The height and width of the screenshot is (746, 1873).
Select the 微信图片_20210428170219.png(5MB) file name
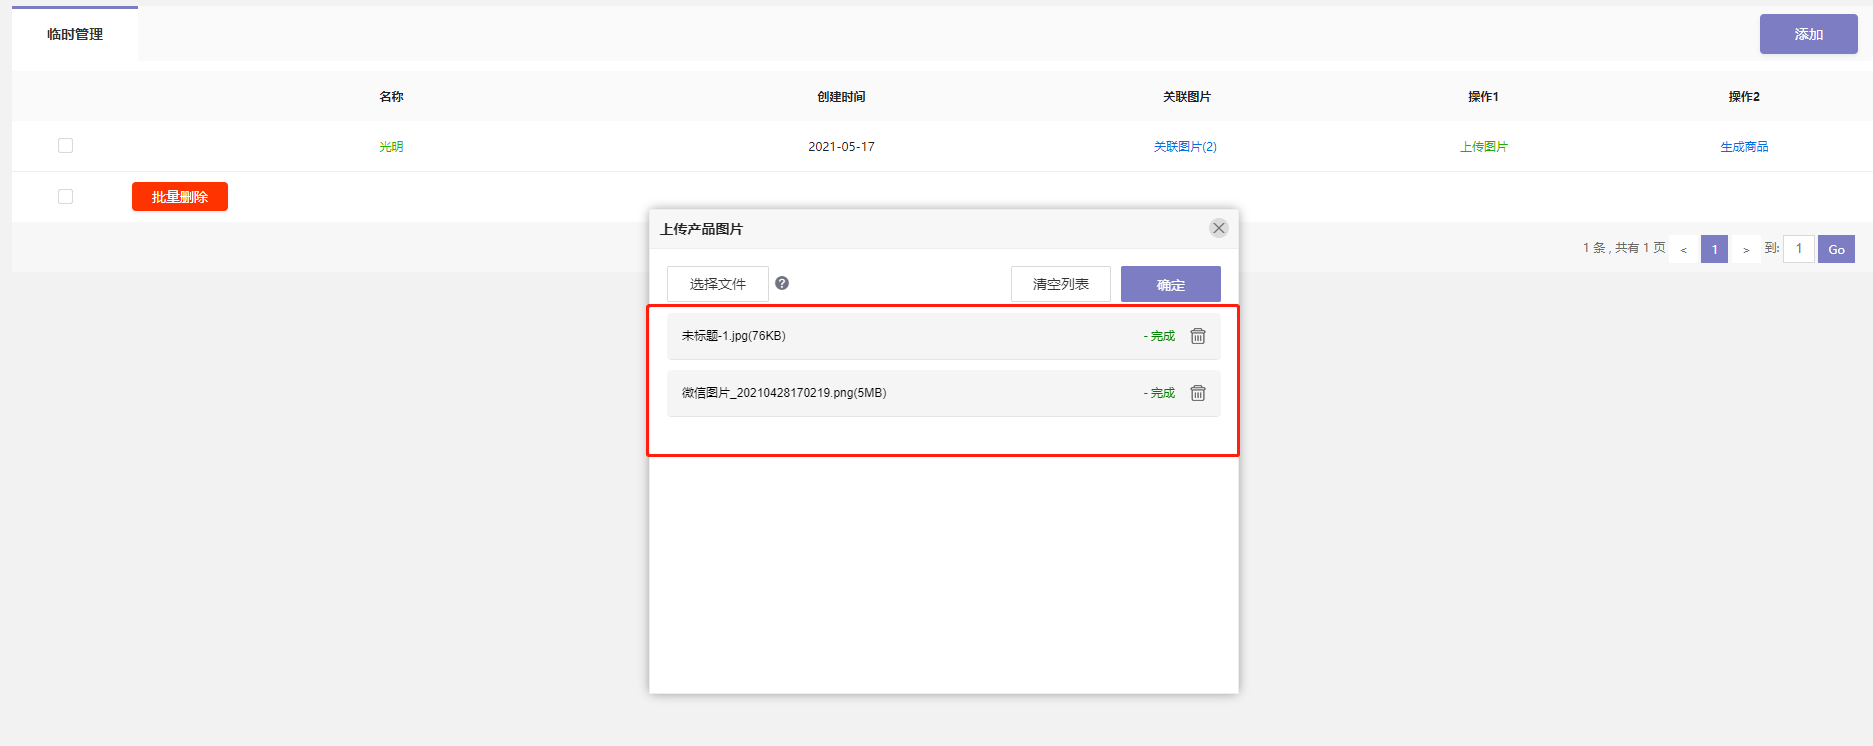[784, 393]
